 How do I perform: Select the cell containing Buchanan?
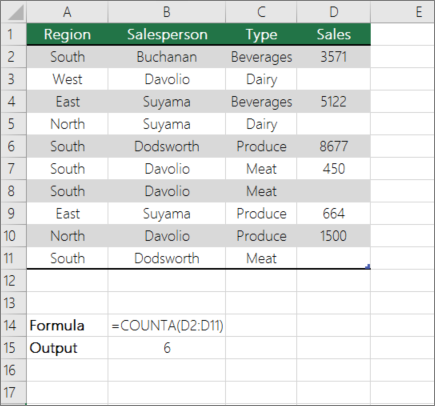pos(167,57)
